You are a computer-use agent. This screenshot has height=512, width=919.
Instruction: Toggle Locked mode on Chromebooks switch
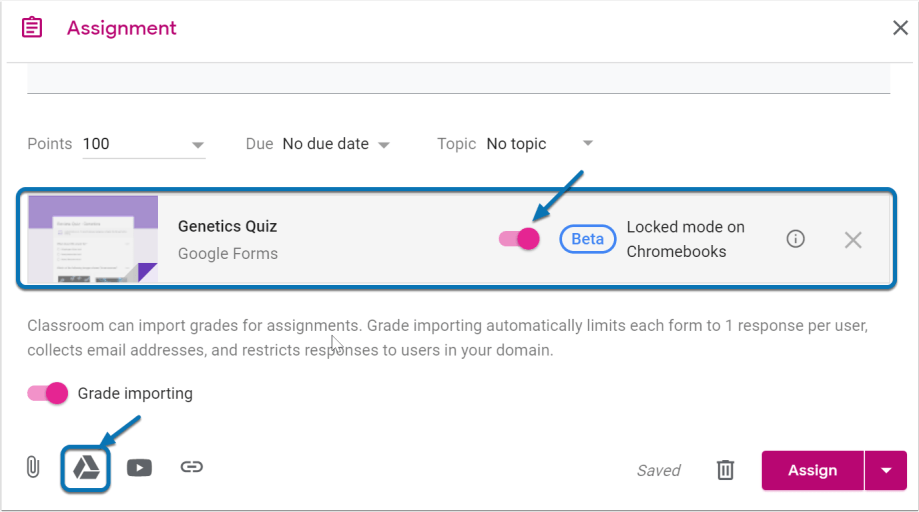(520, 239)
